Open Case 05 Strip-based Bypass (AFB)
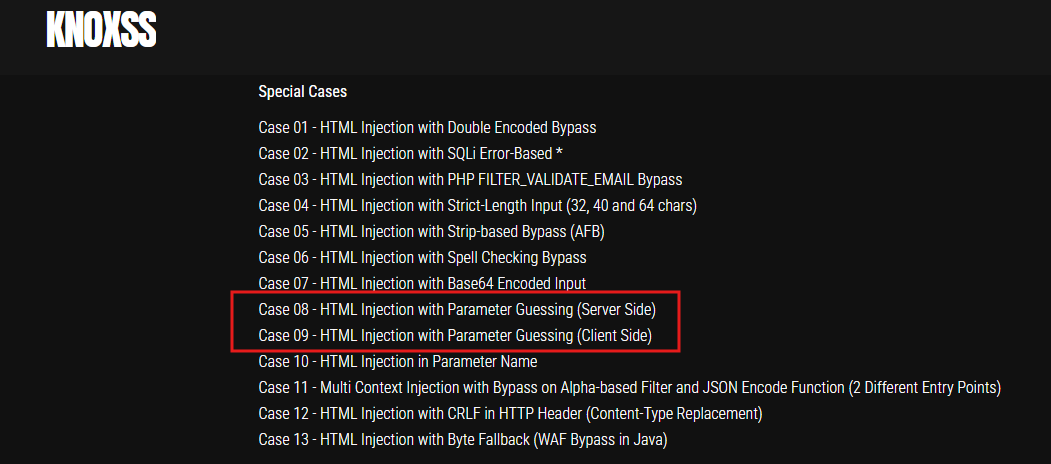This screenshot has height=464, width=1051. [x=432, y=231]
